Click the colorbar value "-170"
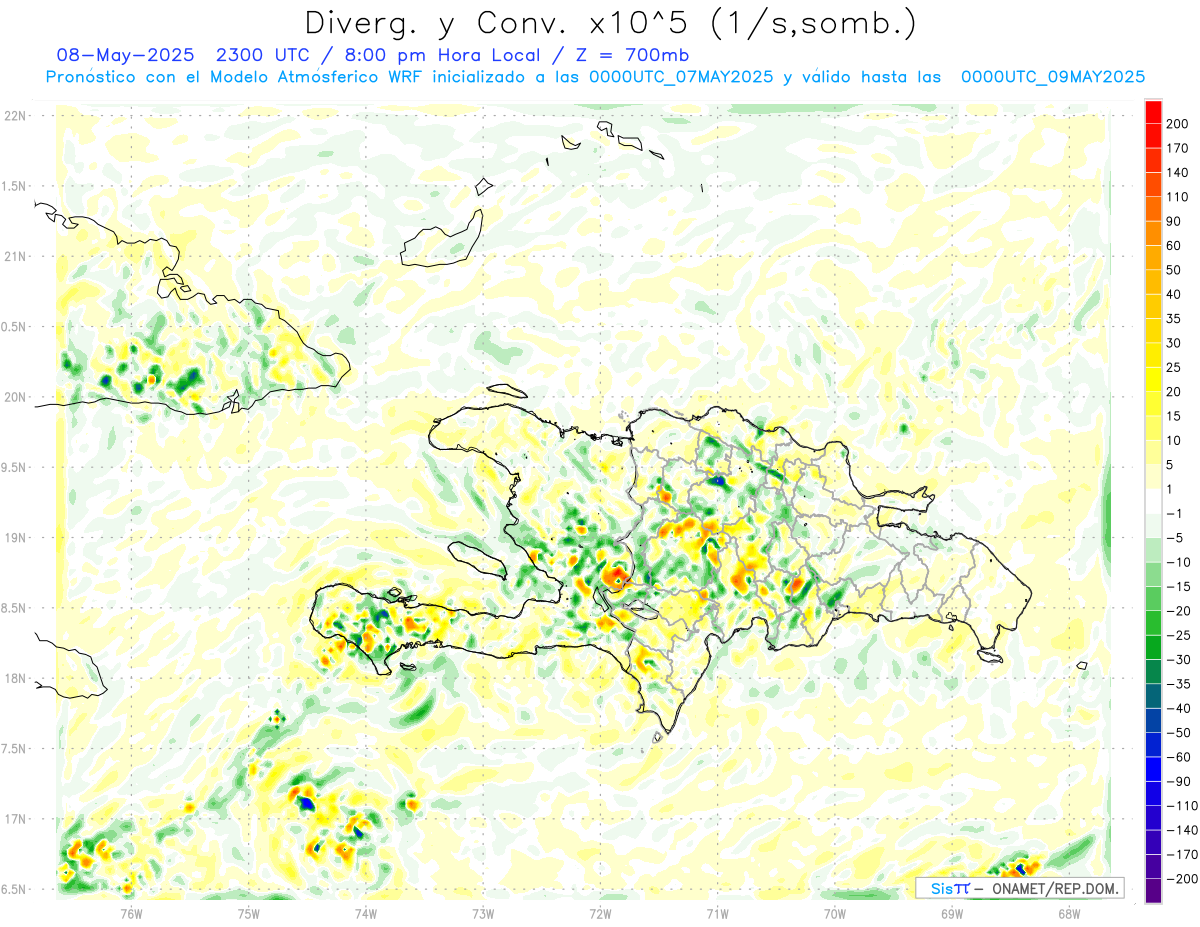Viewport: 1200px width, 927px height. (1182, 854)
